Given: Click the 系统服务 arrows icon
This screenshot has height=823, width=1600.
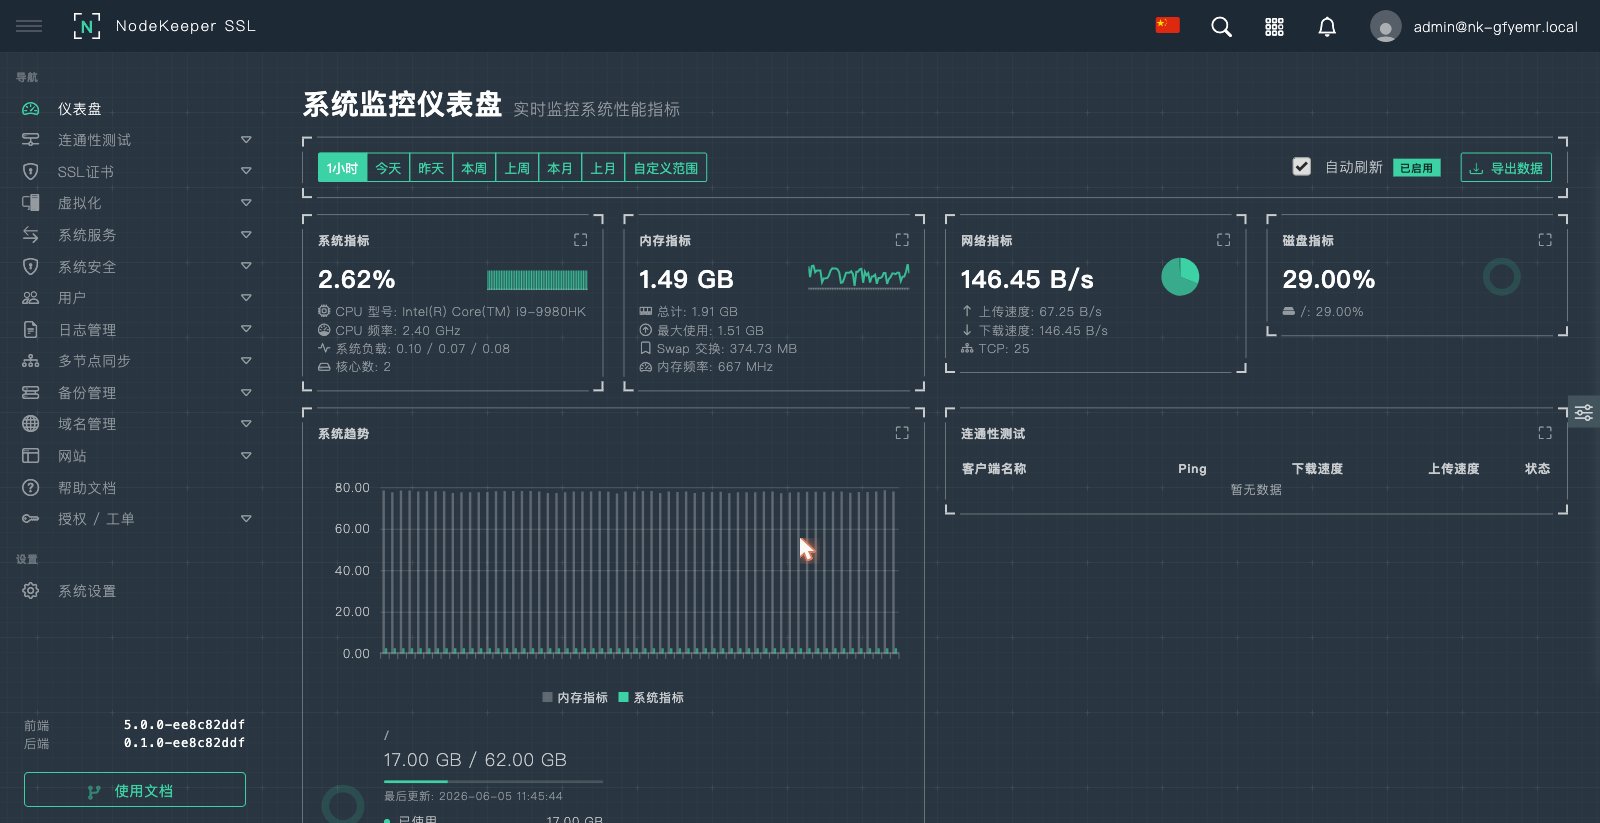Looking at the screenshot, I should point(31,235).
